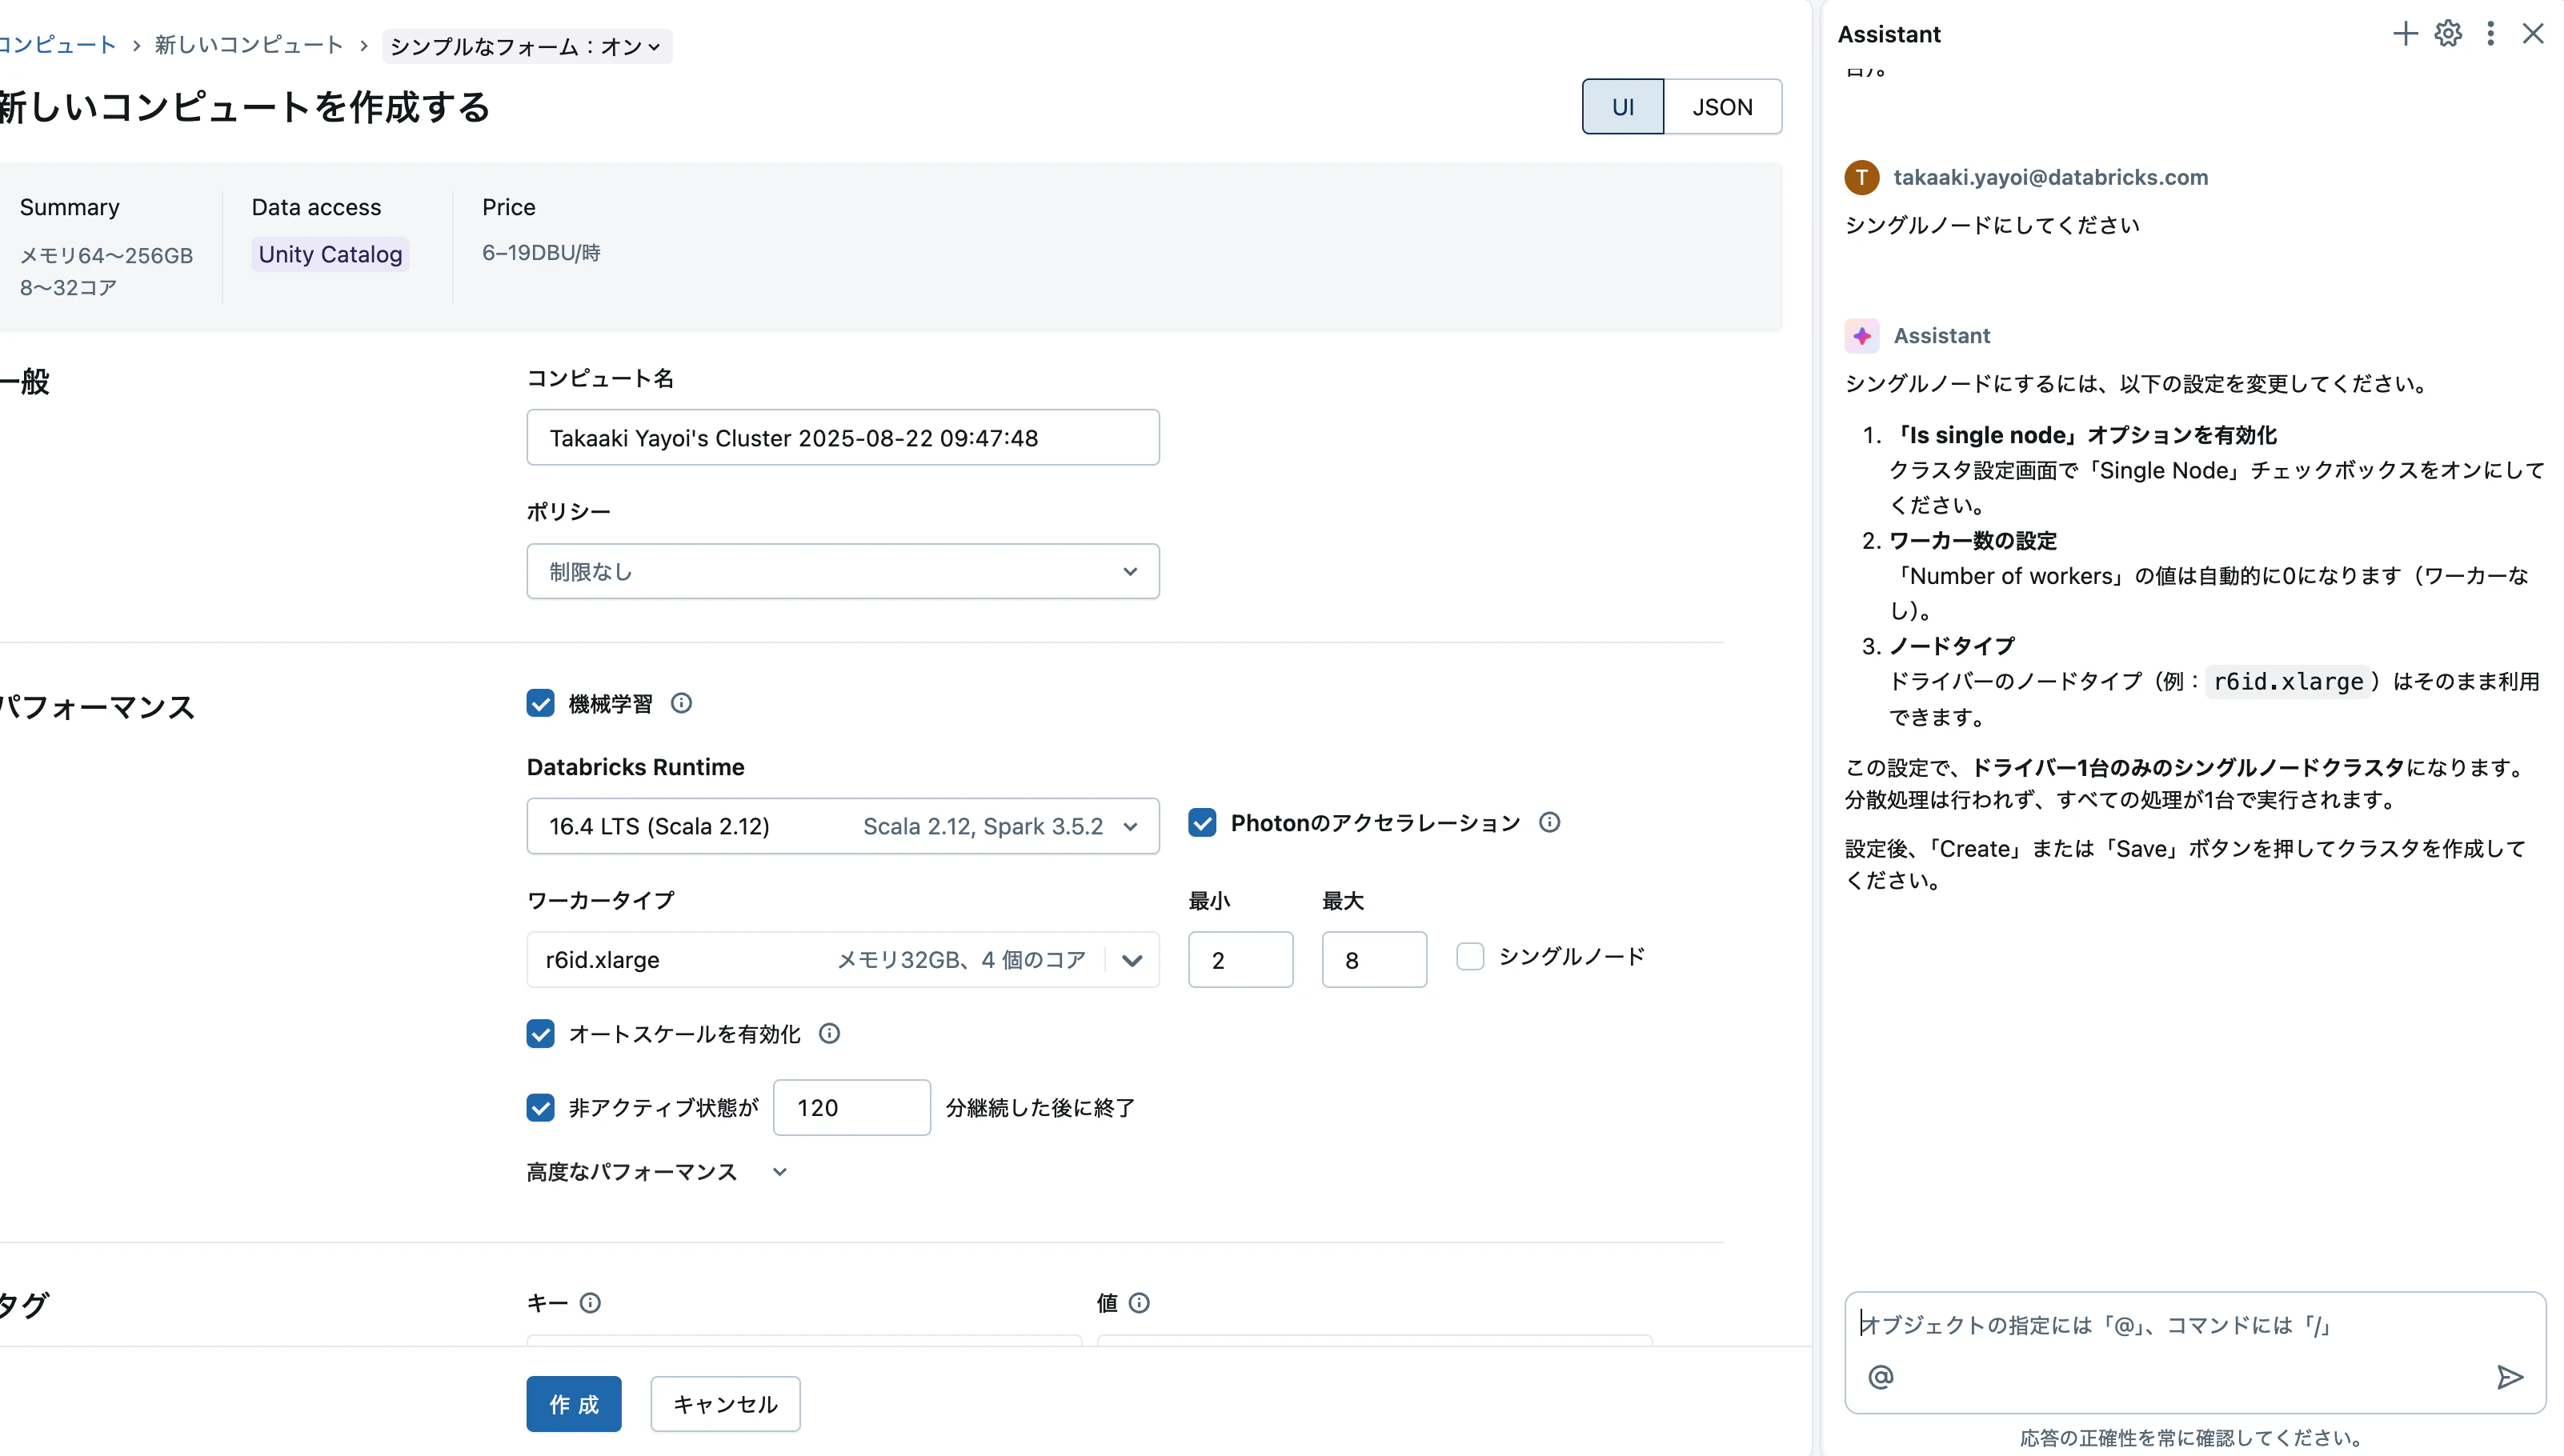This screenshot has height=1456, width=2564.
Task: Click the ワーカー数の設定 heading in reply
Action: pos(1973,541)
